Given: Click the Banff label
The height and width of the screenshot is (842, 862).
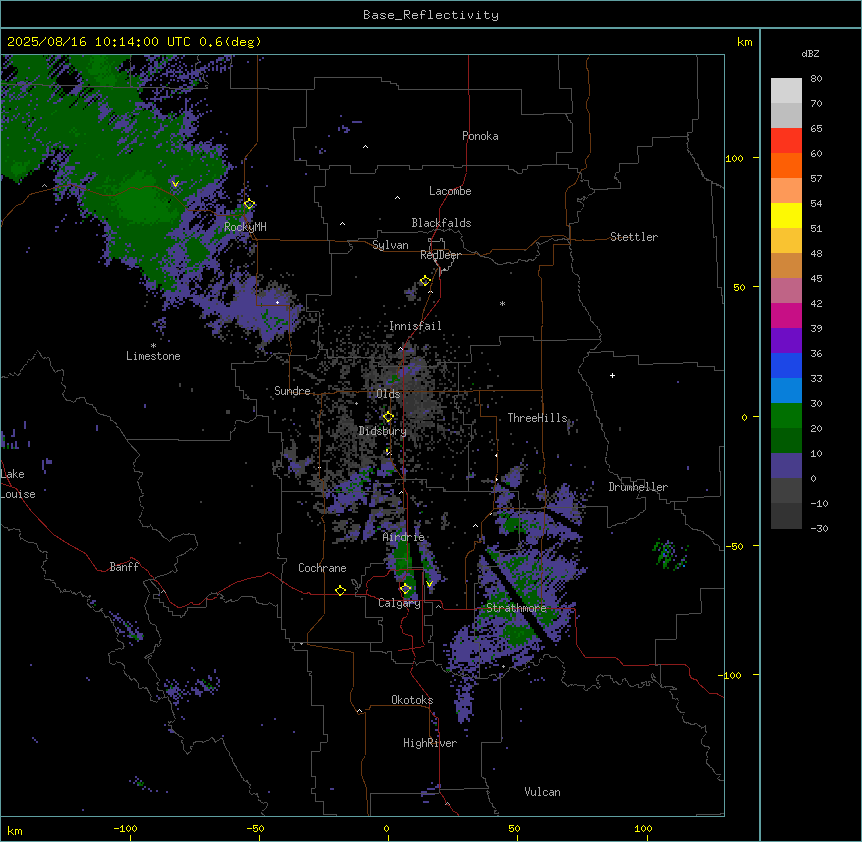Looking at the screenshot, I should 124,567.
